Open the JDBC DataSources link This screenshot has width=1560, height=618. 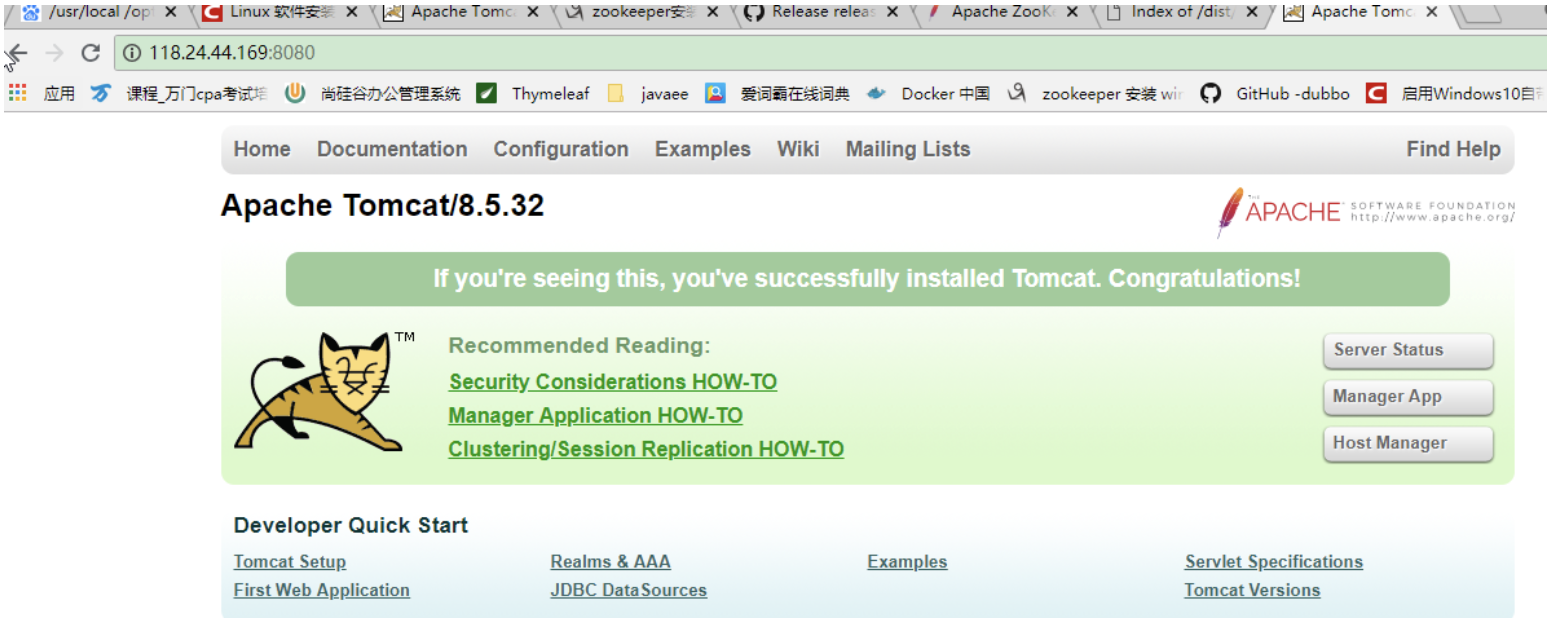pyautogui.click(x=628, y=590)
